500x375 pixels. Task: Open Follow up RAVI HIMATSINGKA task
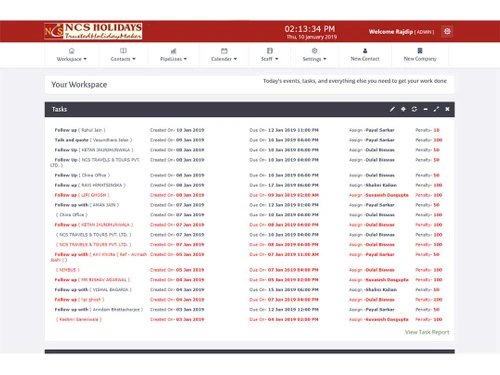tap(90, 185)
